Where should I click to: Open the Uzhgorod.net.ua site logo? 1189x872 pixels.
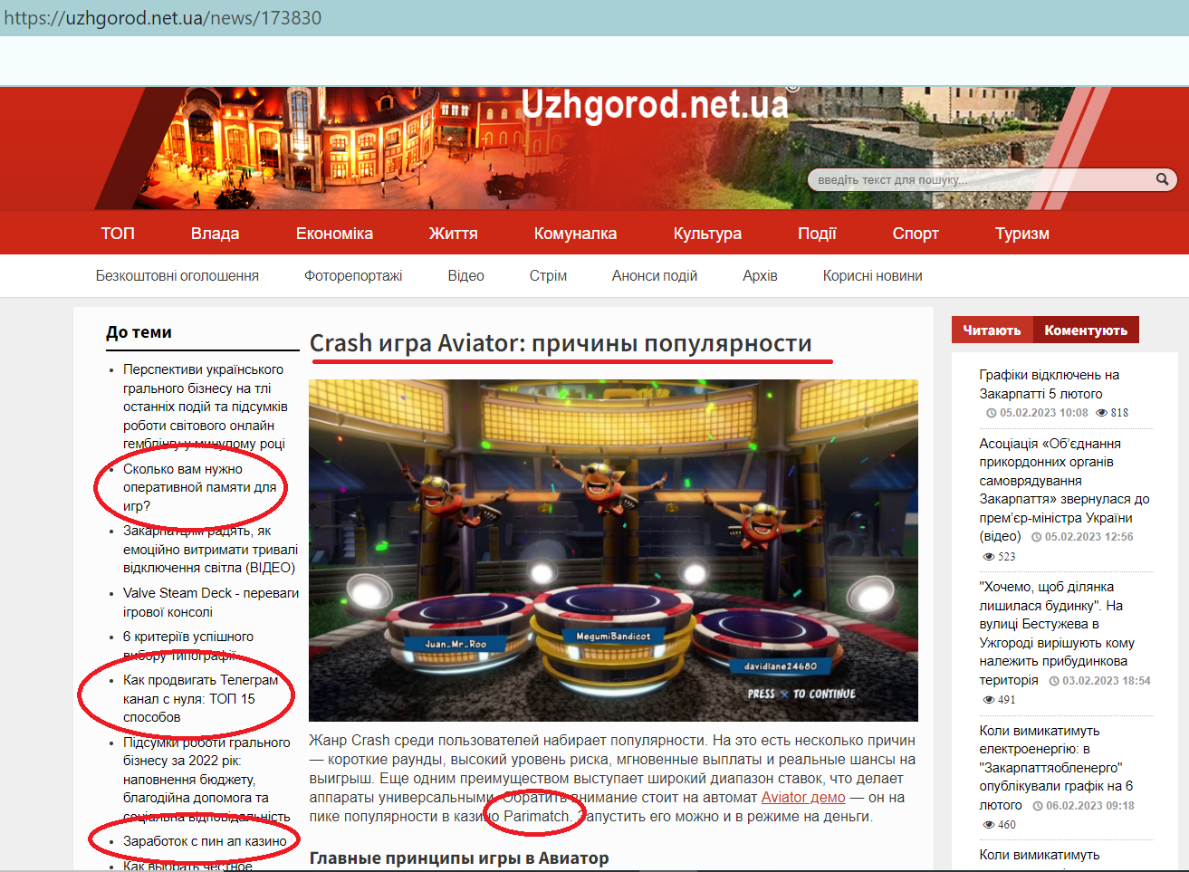tap(655, 105)
